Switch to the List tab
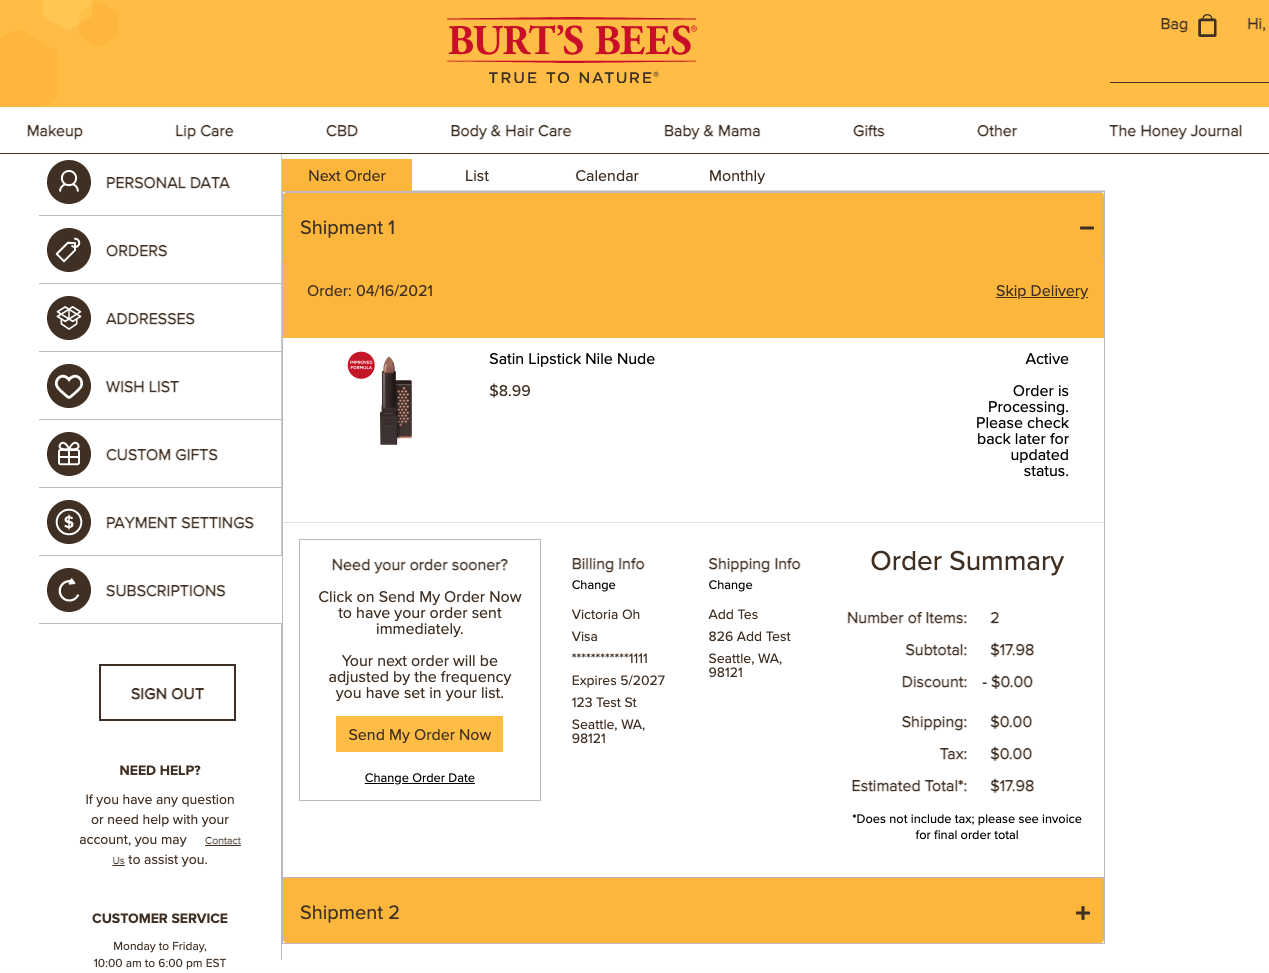 (477, 175)
